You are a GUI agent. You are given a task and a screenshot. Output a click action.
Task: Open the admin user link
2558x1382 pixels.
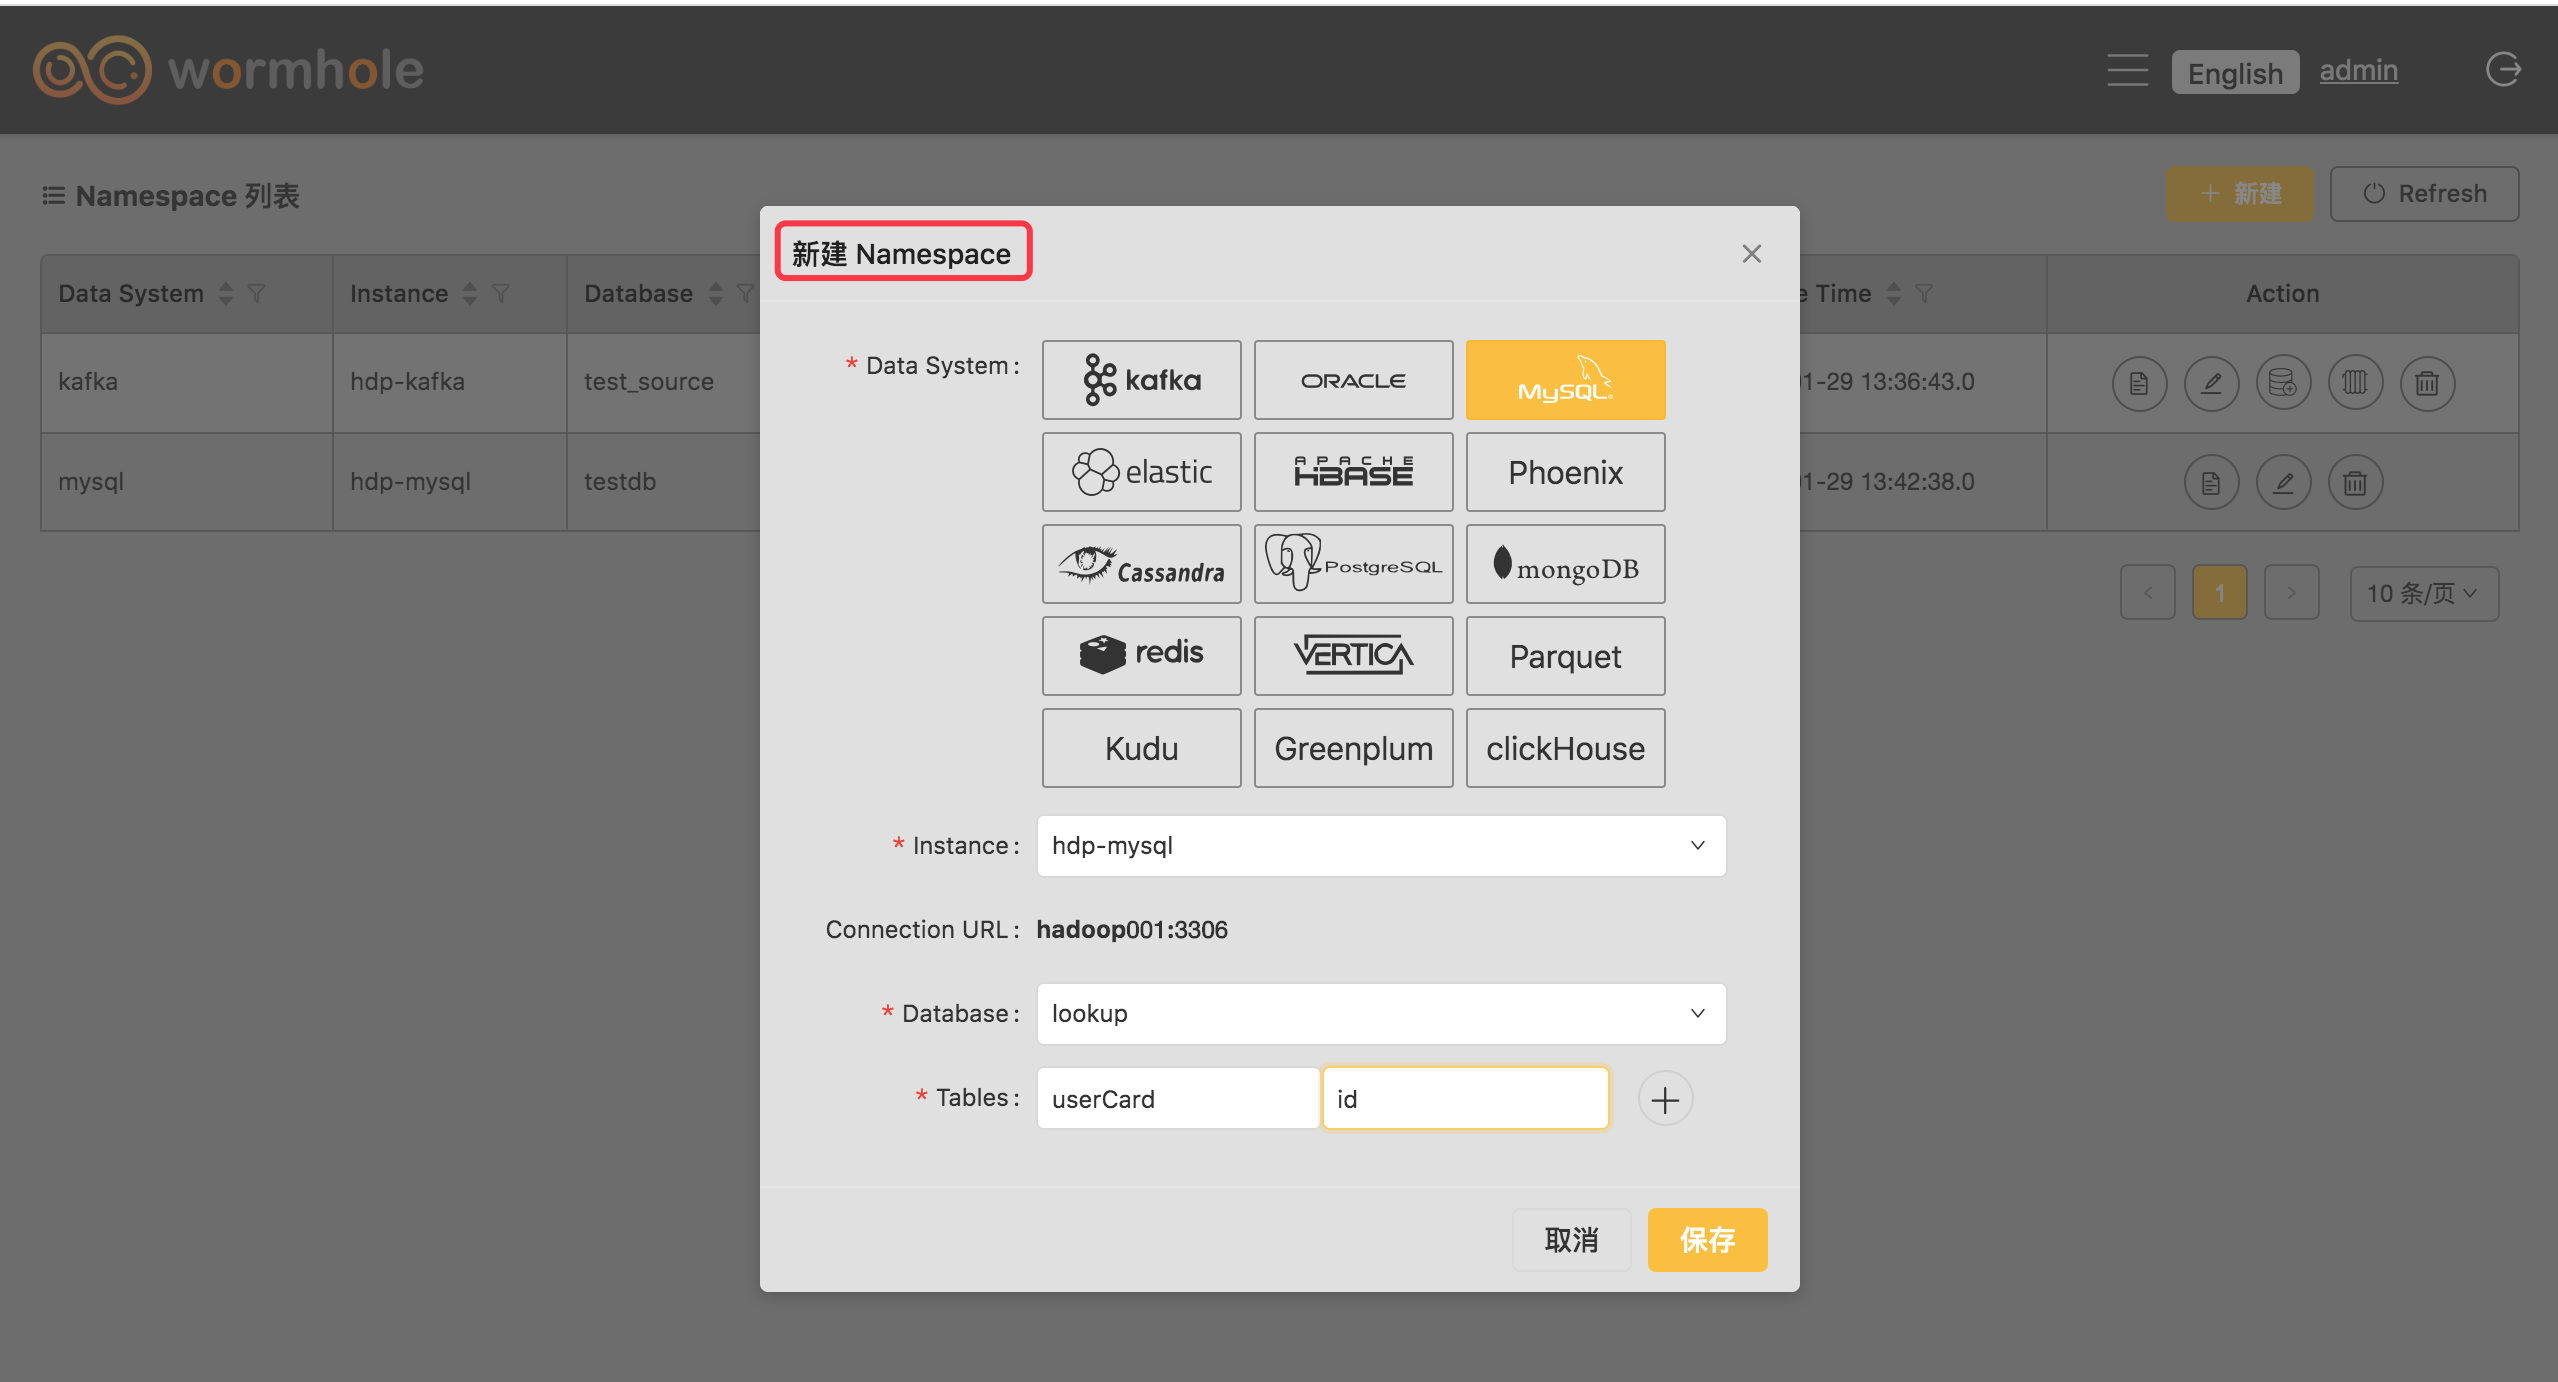point(2358,71)
